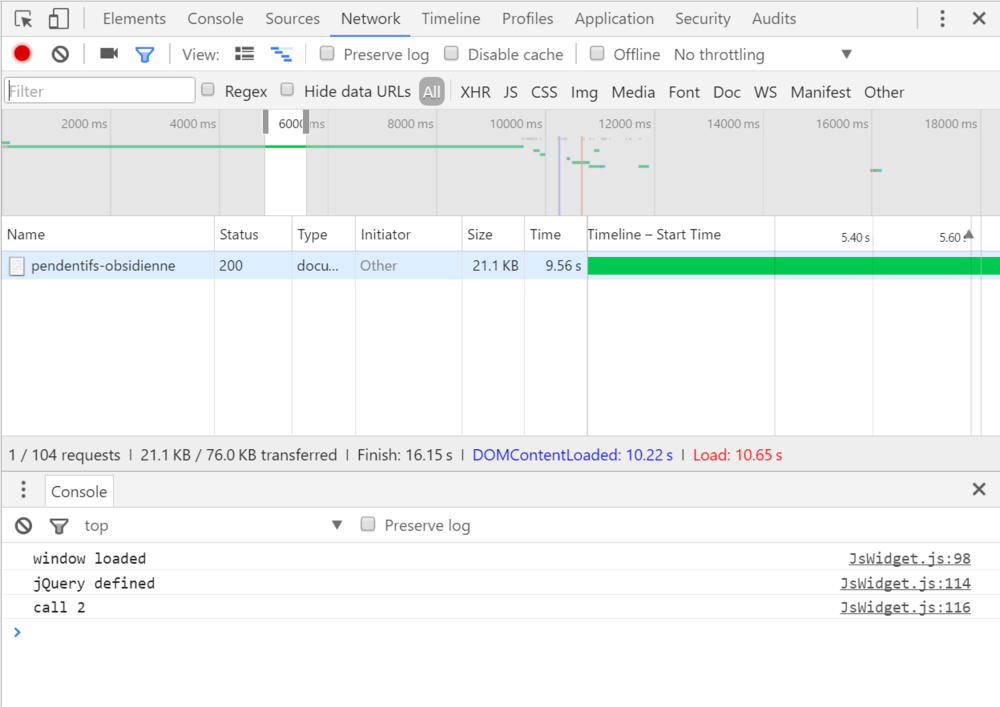Toggle overview waterfall view icon
The width and height of the screenshot is (1000, 707).
pyautogui.click(x=281, y=54)
